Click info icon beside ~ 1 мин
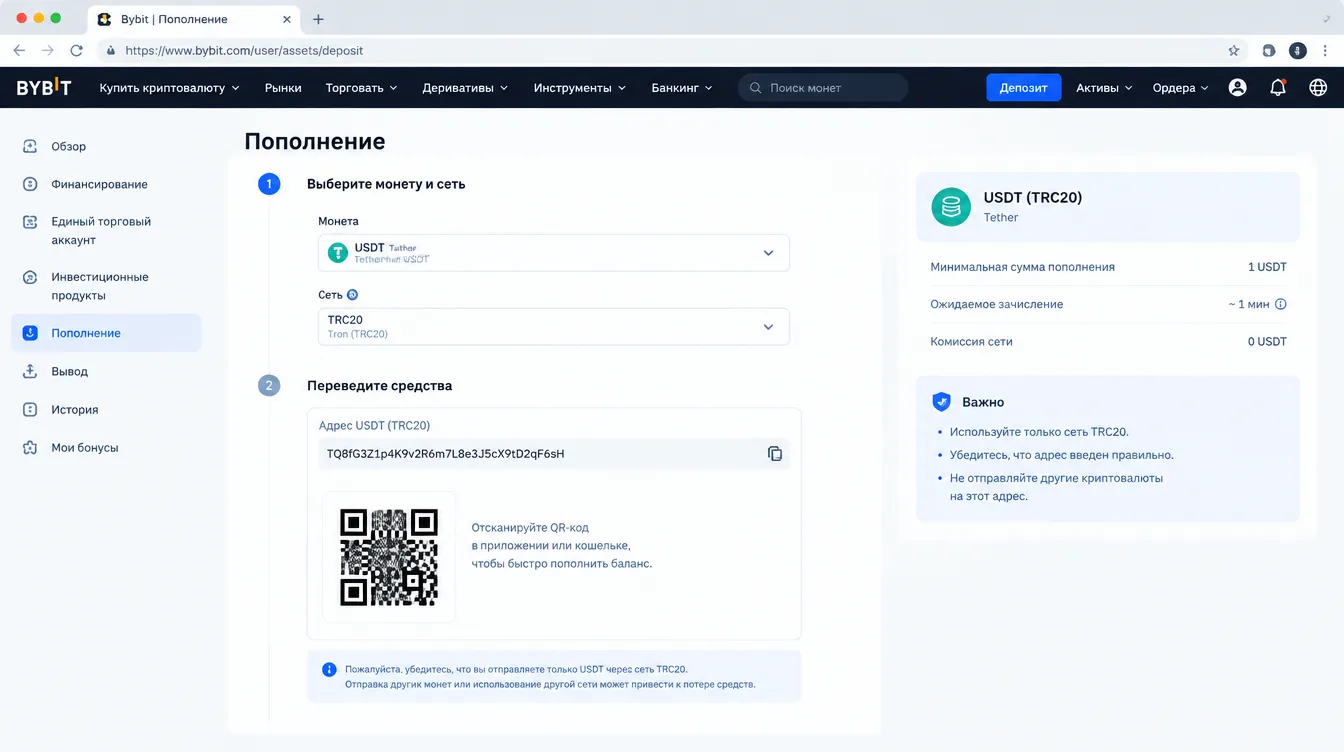The width and height of the screenshot is (1344, 752). click(x=1281, y=304)
